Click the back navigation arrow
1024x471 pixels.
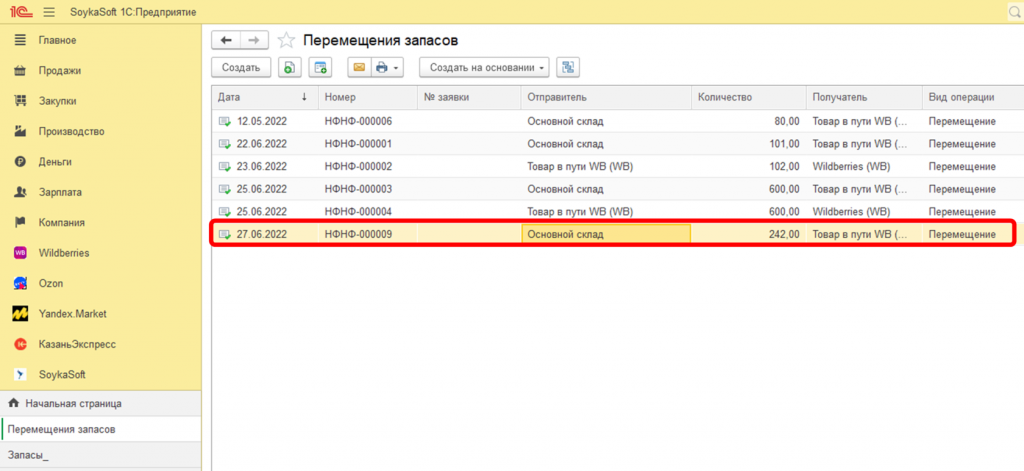[226, 40]
